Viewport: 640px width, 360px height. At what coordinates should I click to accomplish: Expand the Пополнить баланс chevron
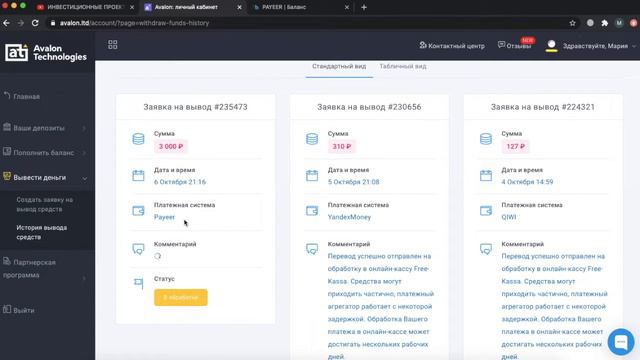click(84, 153)
